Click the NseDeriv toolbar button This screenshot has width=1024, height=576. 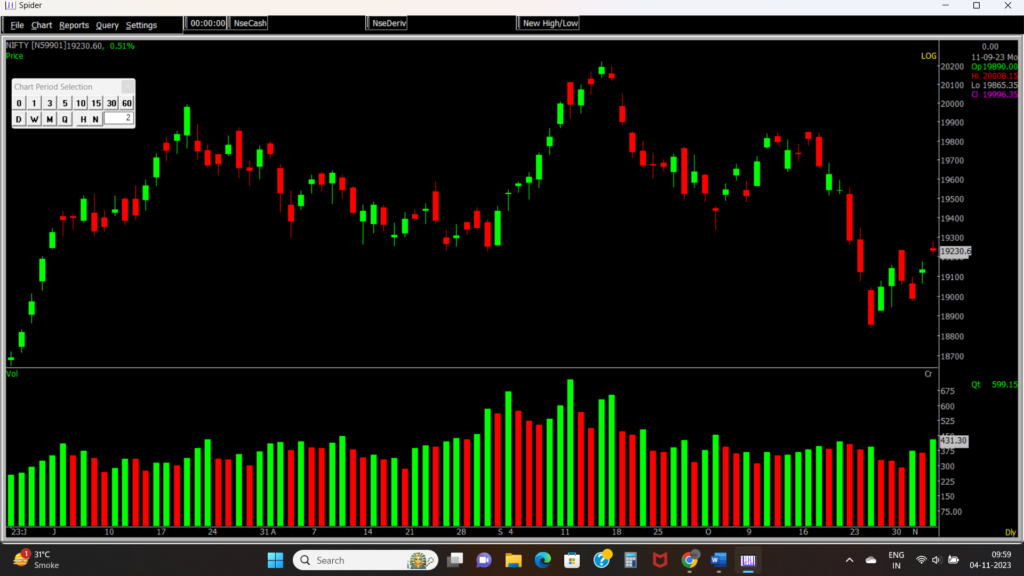pyautogui.click(x=389, y=23)
